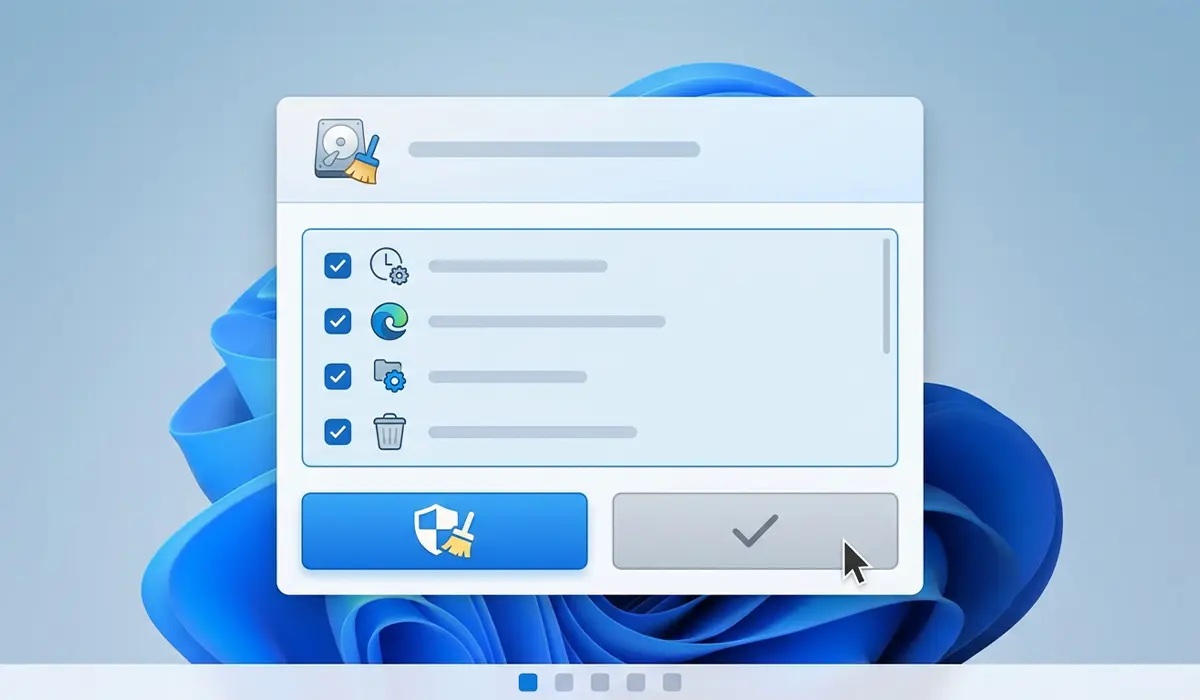Select the third taskbar dot

pos(600,682)
